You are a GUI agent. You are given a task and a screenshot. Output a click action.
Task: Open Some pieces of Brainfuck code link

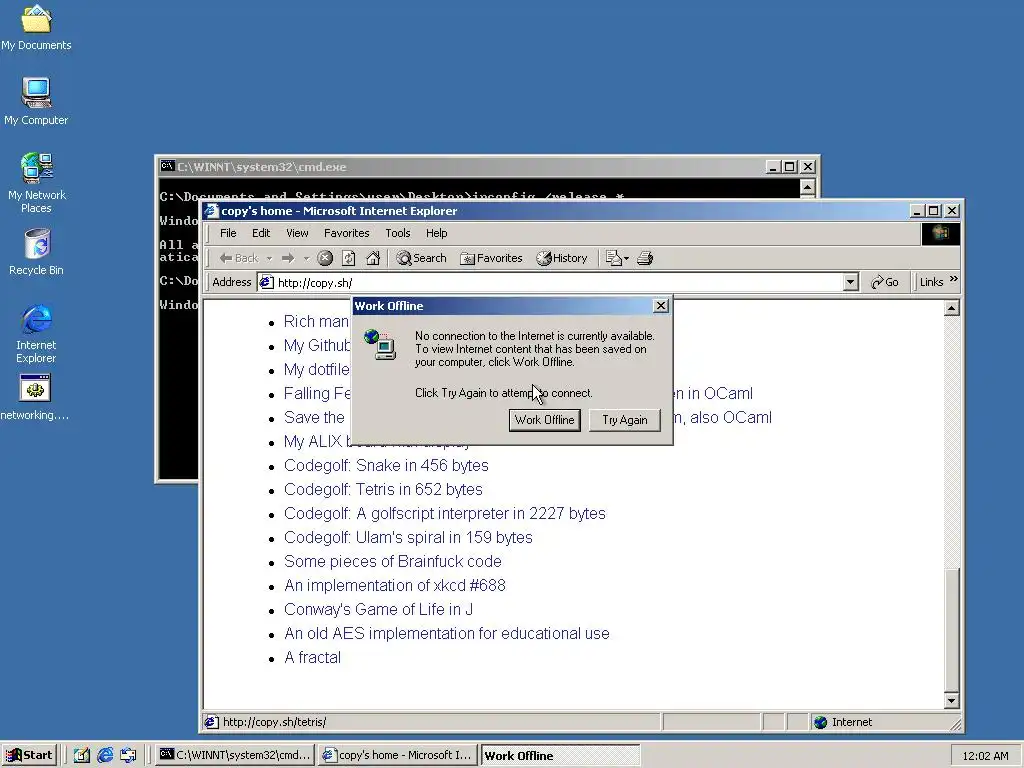[x=392, y=562]
